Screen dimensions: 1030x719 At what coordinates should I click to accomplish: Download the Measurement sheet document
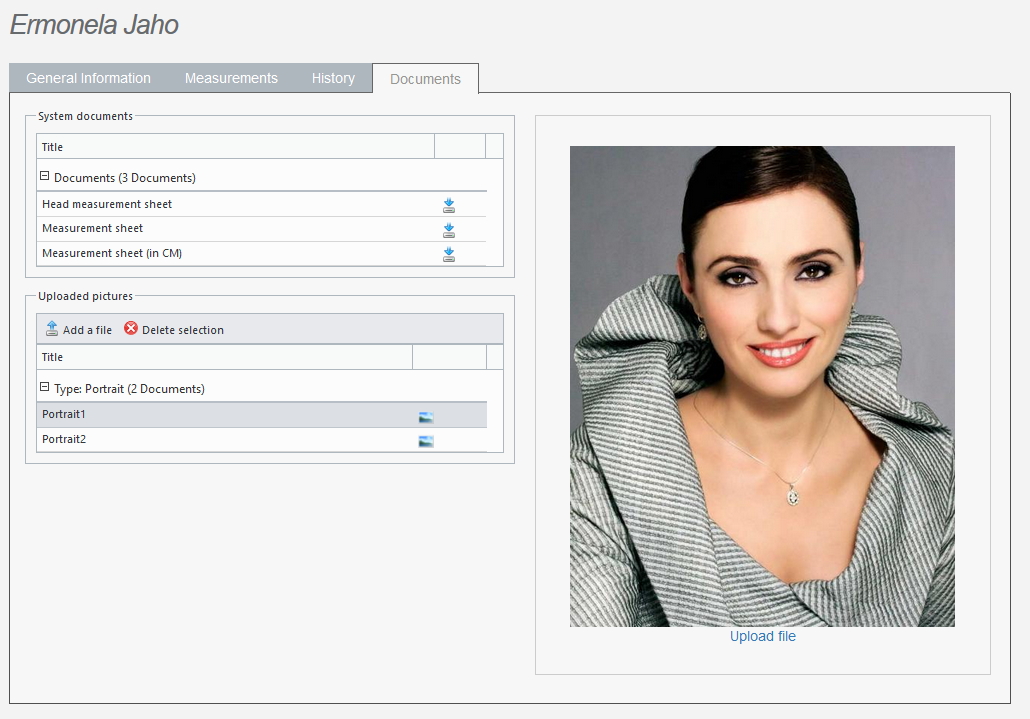point(449,230)
